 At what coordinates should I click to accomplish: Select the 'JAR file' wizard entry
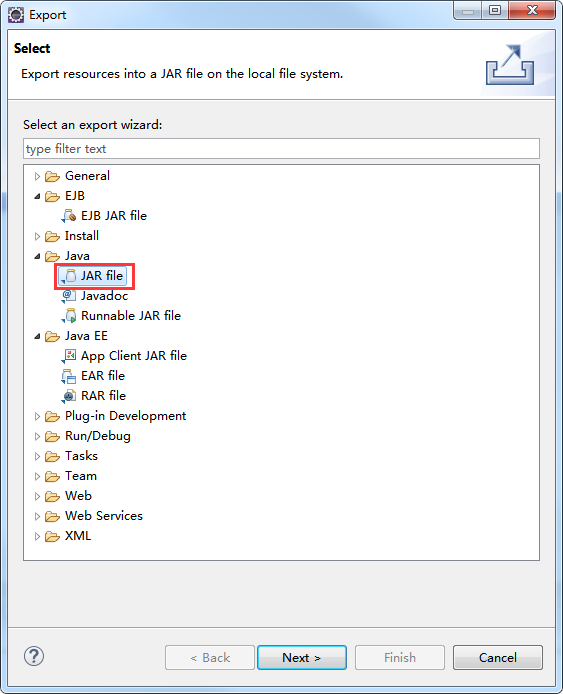(102, 276)
